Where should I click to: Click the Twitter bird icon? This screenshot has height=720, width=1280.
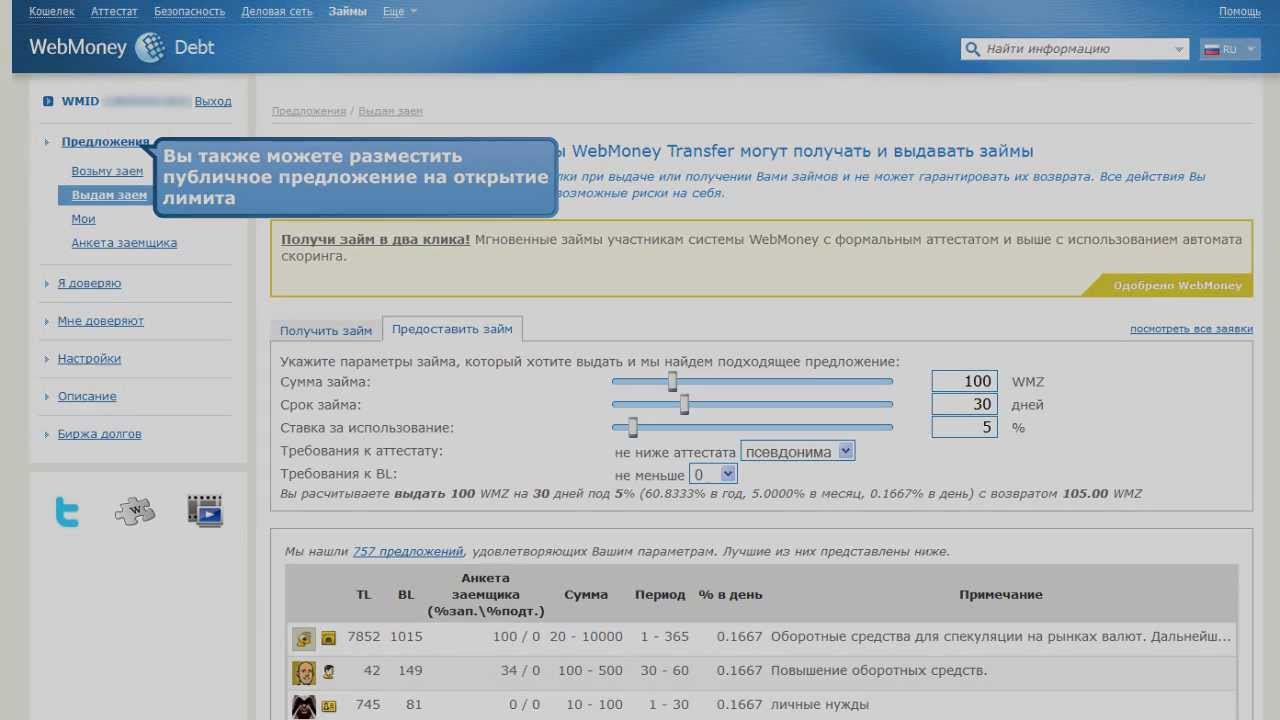pos(67,512)
